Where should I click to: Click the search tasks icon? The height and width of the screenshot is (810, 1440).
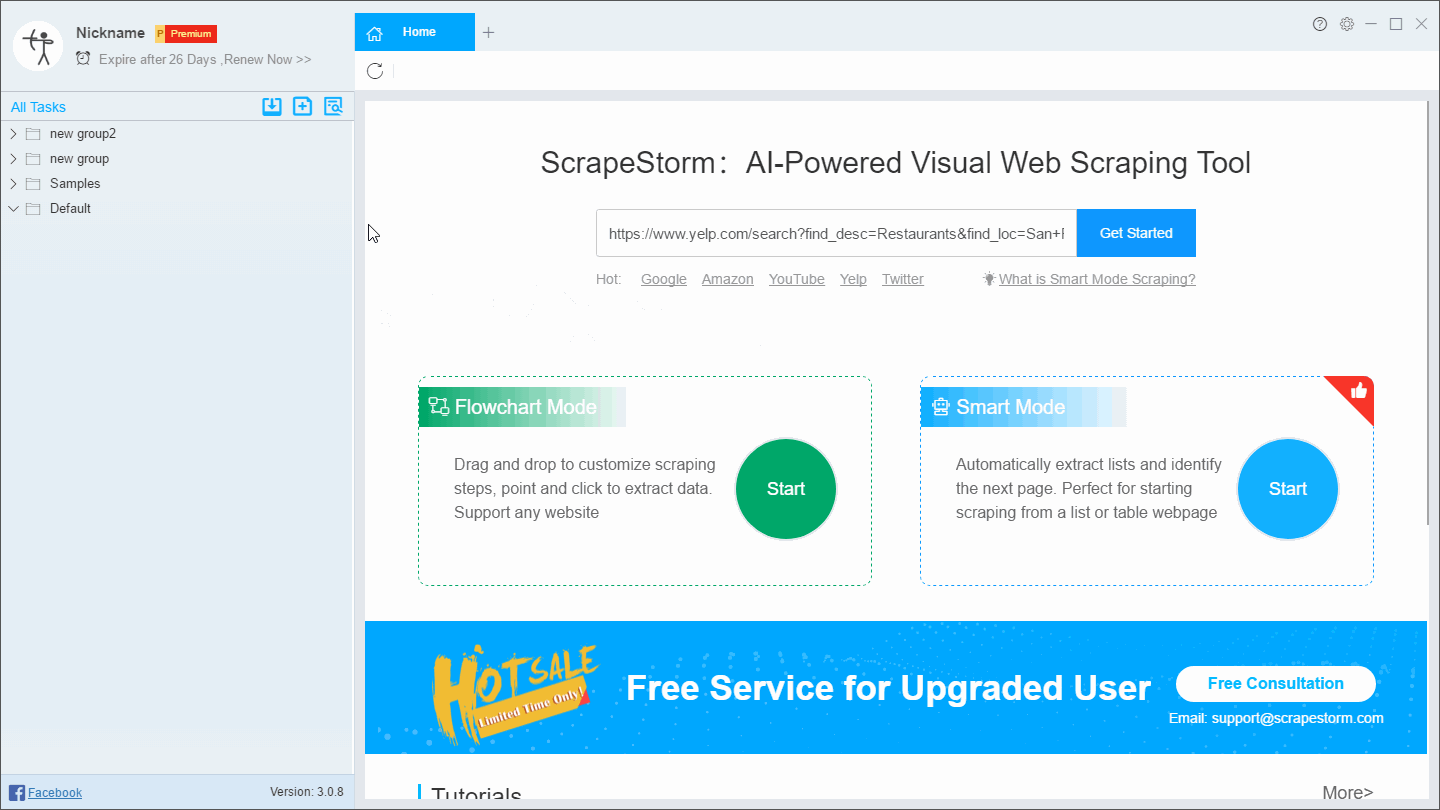pyautogui.click(x=333, y=106)
